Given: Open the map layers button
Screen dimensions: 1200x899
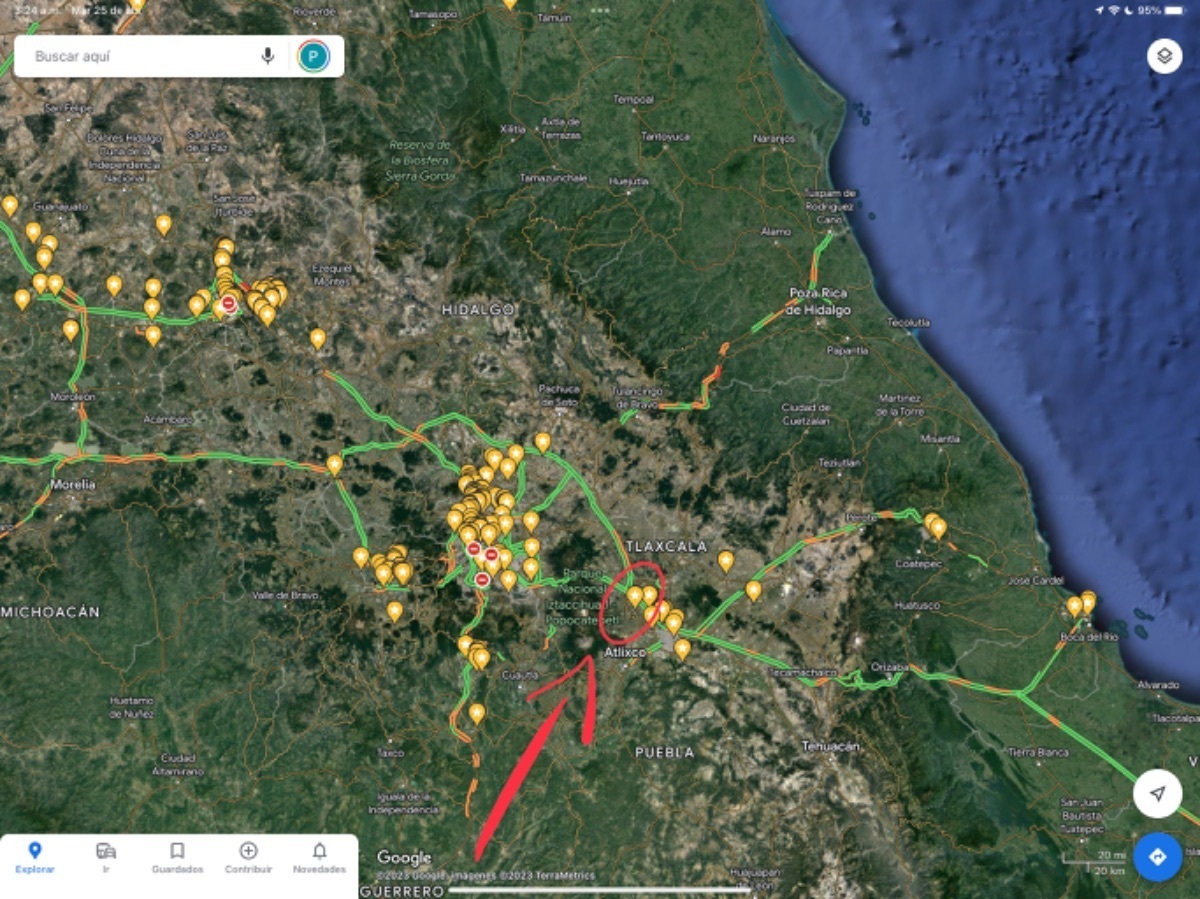Looking at the screenshot, I should (x=1164, y=56).
